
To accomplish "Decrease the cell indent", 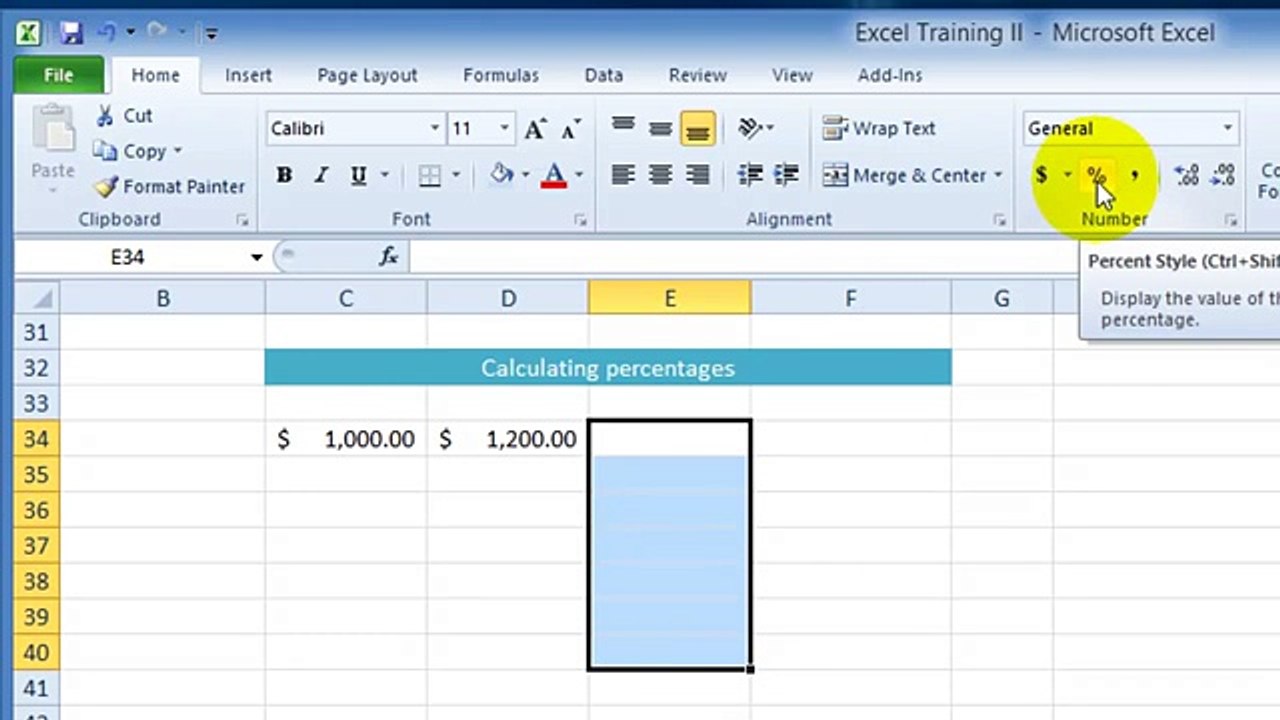I will (750, 176).
